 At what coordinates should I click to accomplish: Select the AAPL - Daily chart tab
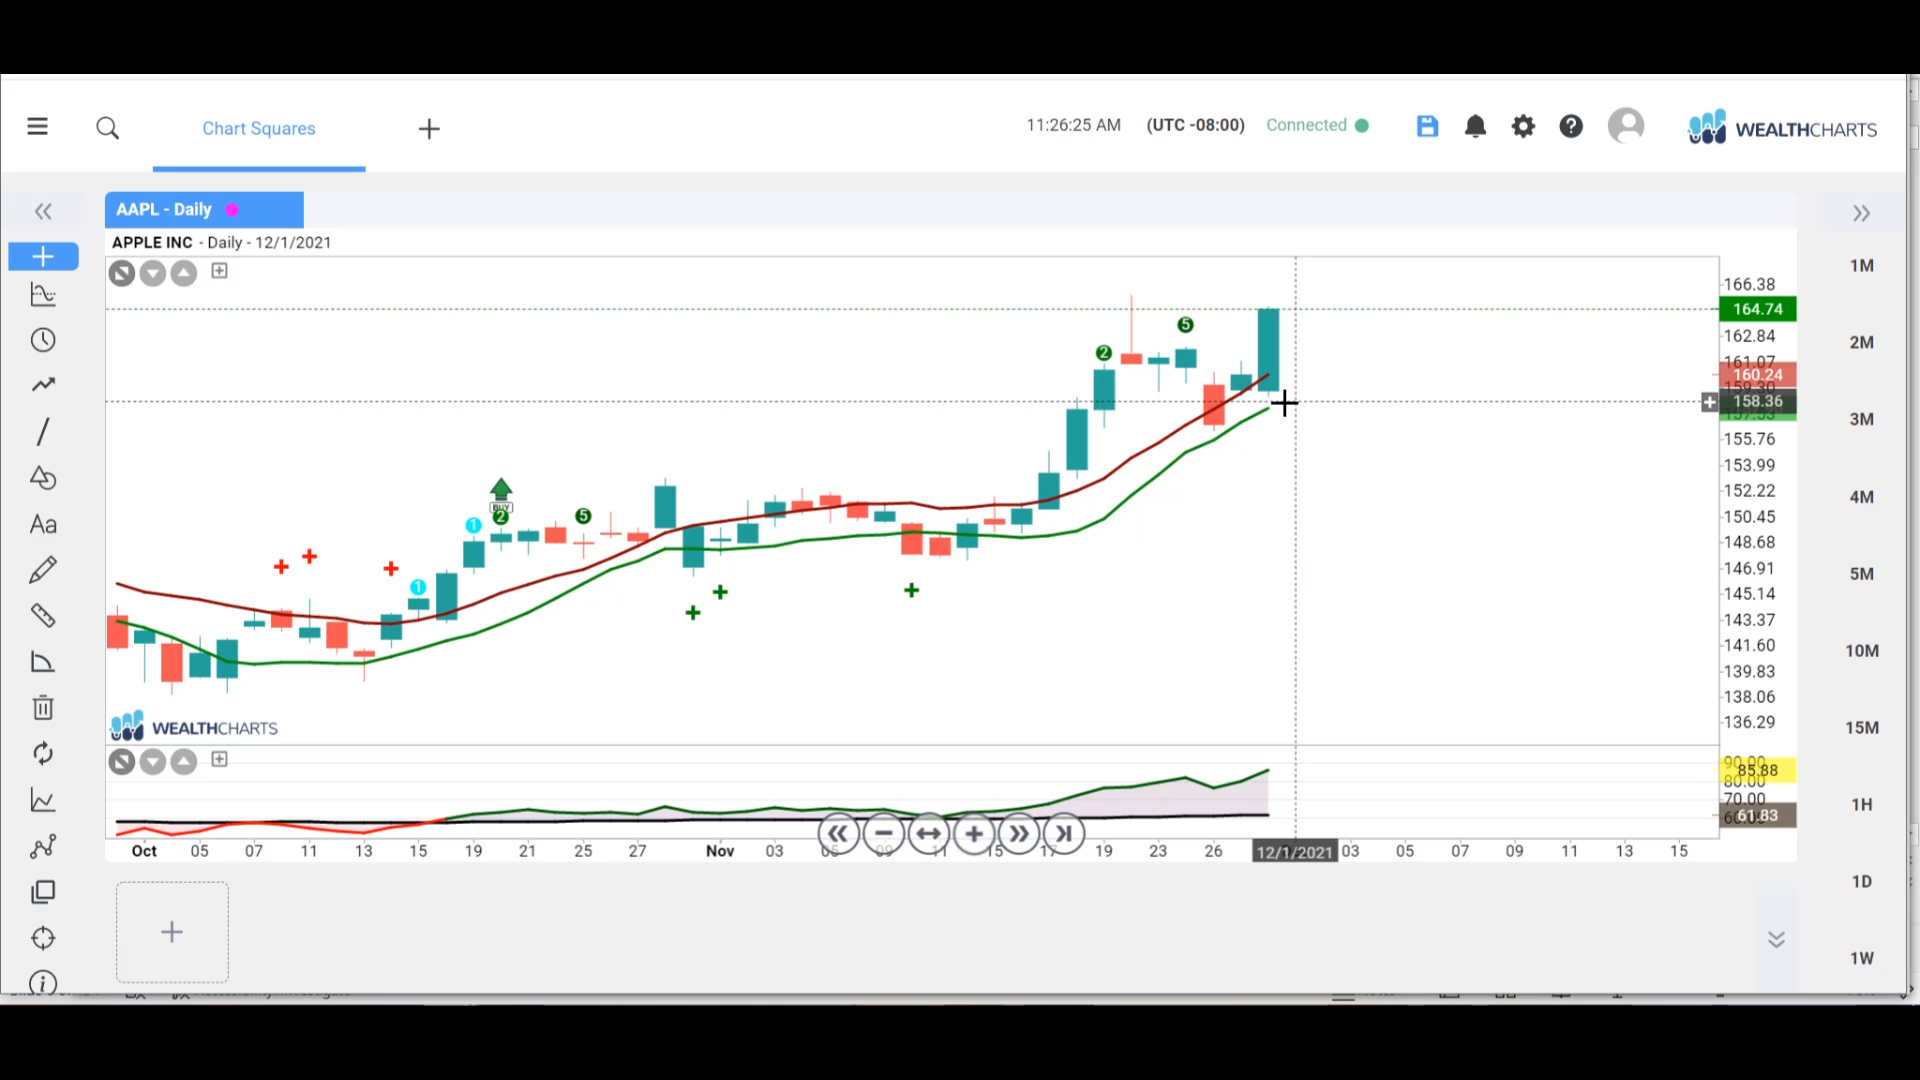(204, 210)
